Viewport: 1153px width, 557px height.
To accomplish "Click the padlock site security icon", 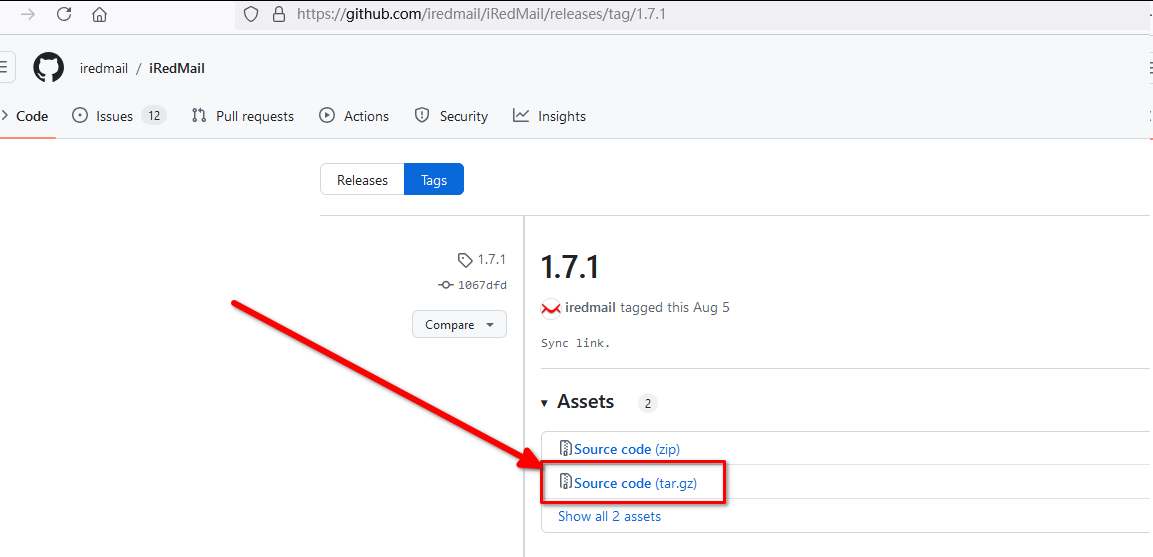I will pyautogui.click(x=278, y=14).
